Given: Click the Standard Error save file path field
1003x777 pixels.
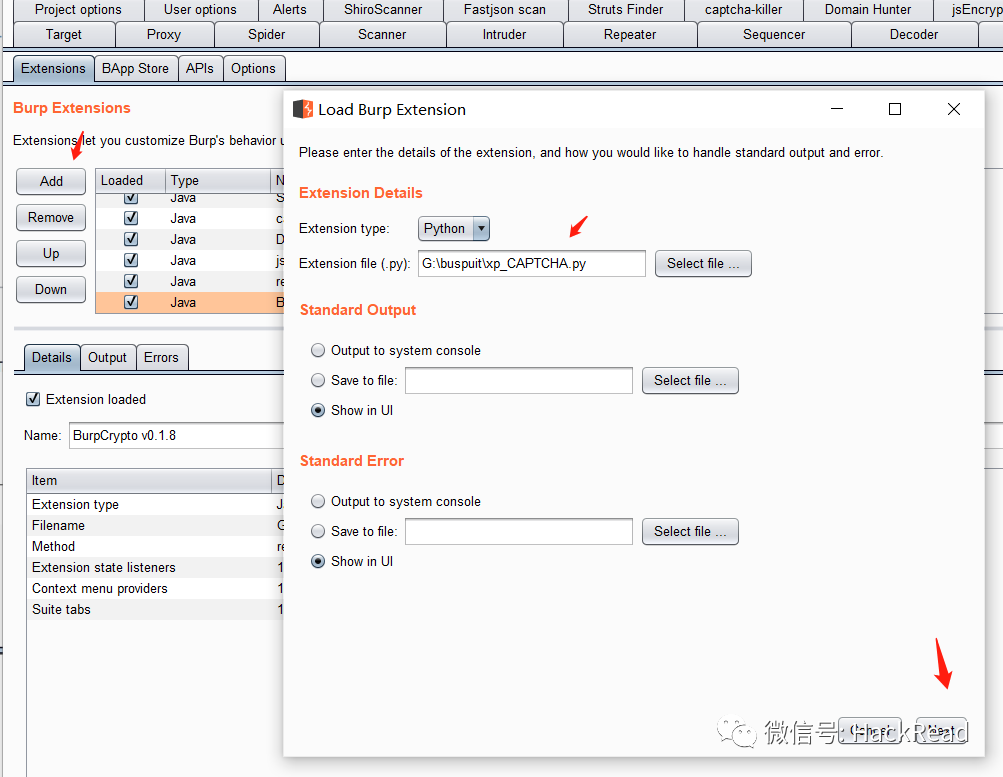Looking at the screenshot, I should pyautogui.click(x=519, y=531).
